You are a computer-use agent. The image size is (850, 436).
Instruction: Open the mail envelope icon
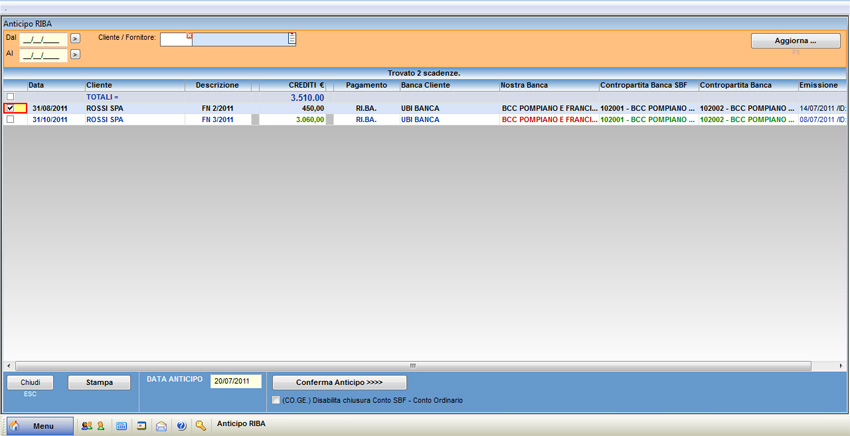coord(161,426)
